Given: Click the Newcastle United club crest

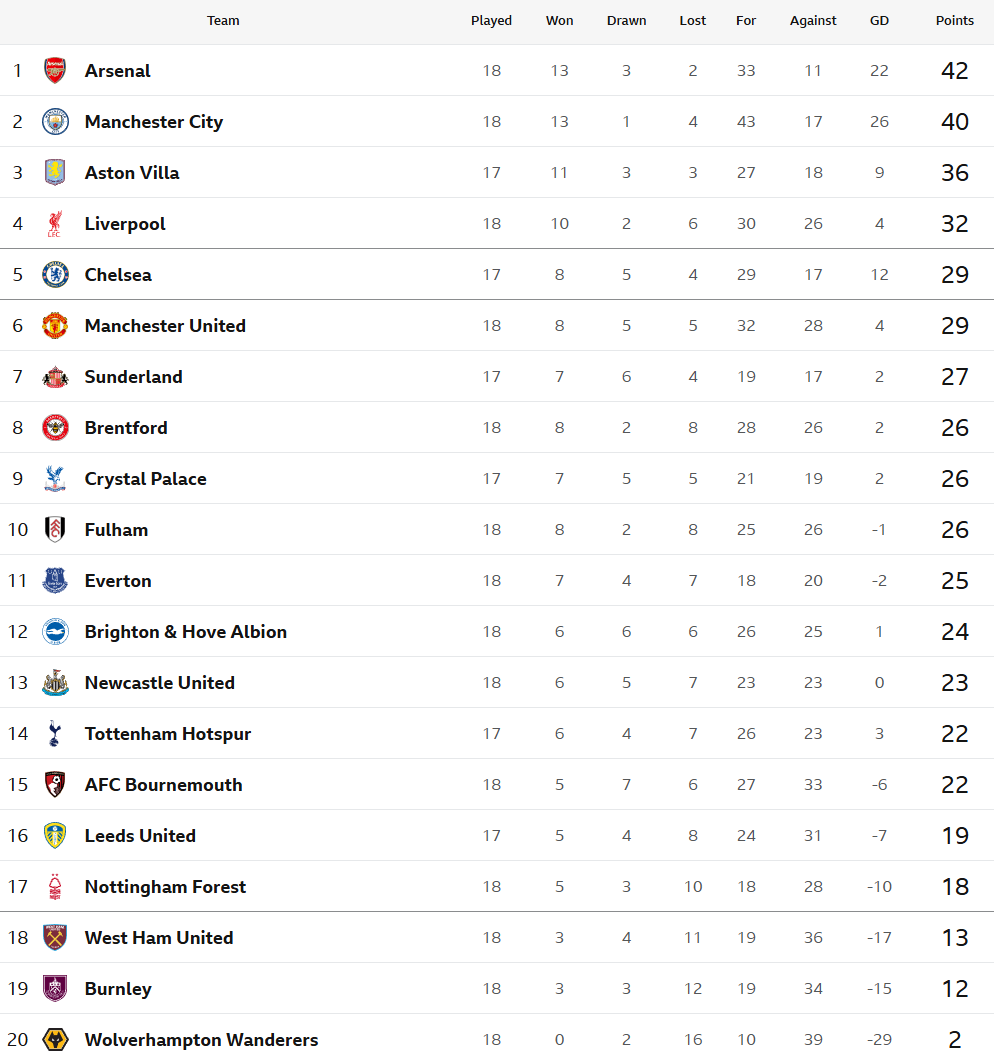Looking at the screenshot, I should pyautogui.click(x=55, y=683).
